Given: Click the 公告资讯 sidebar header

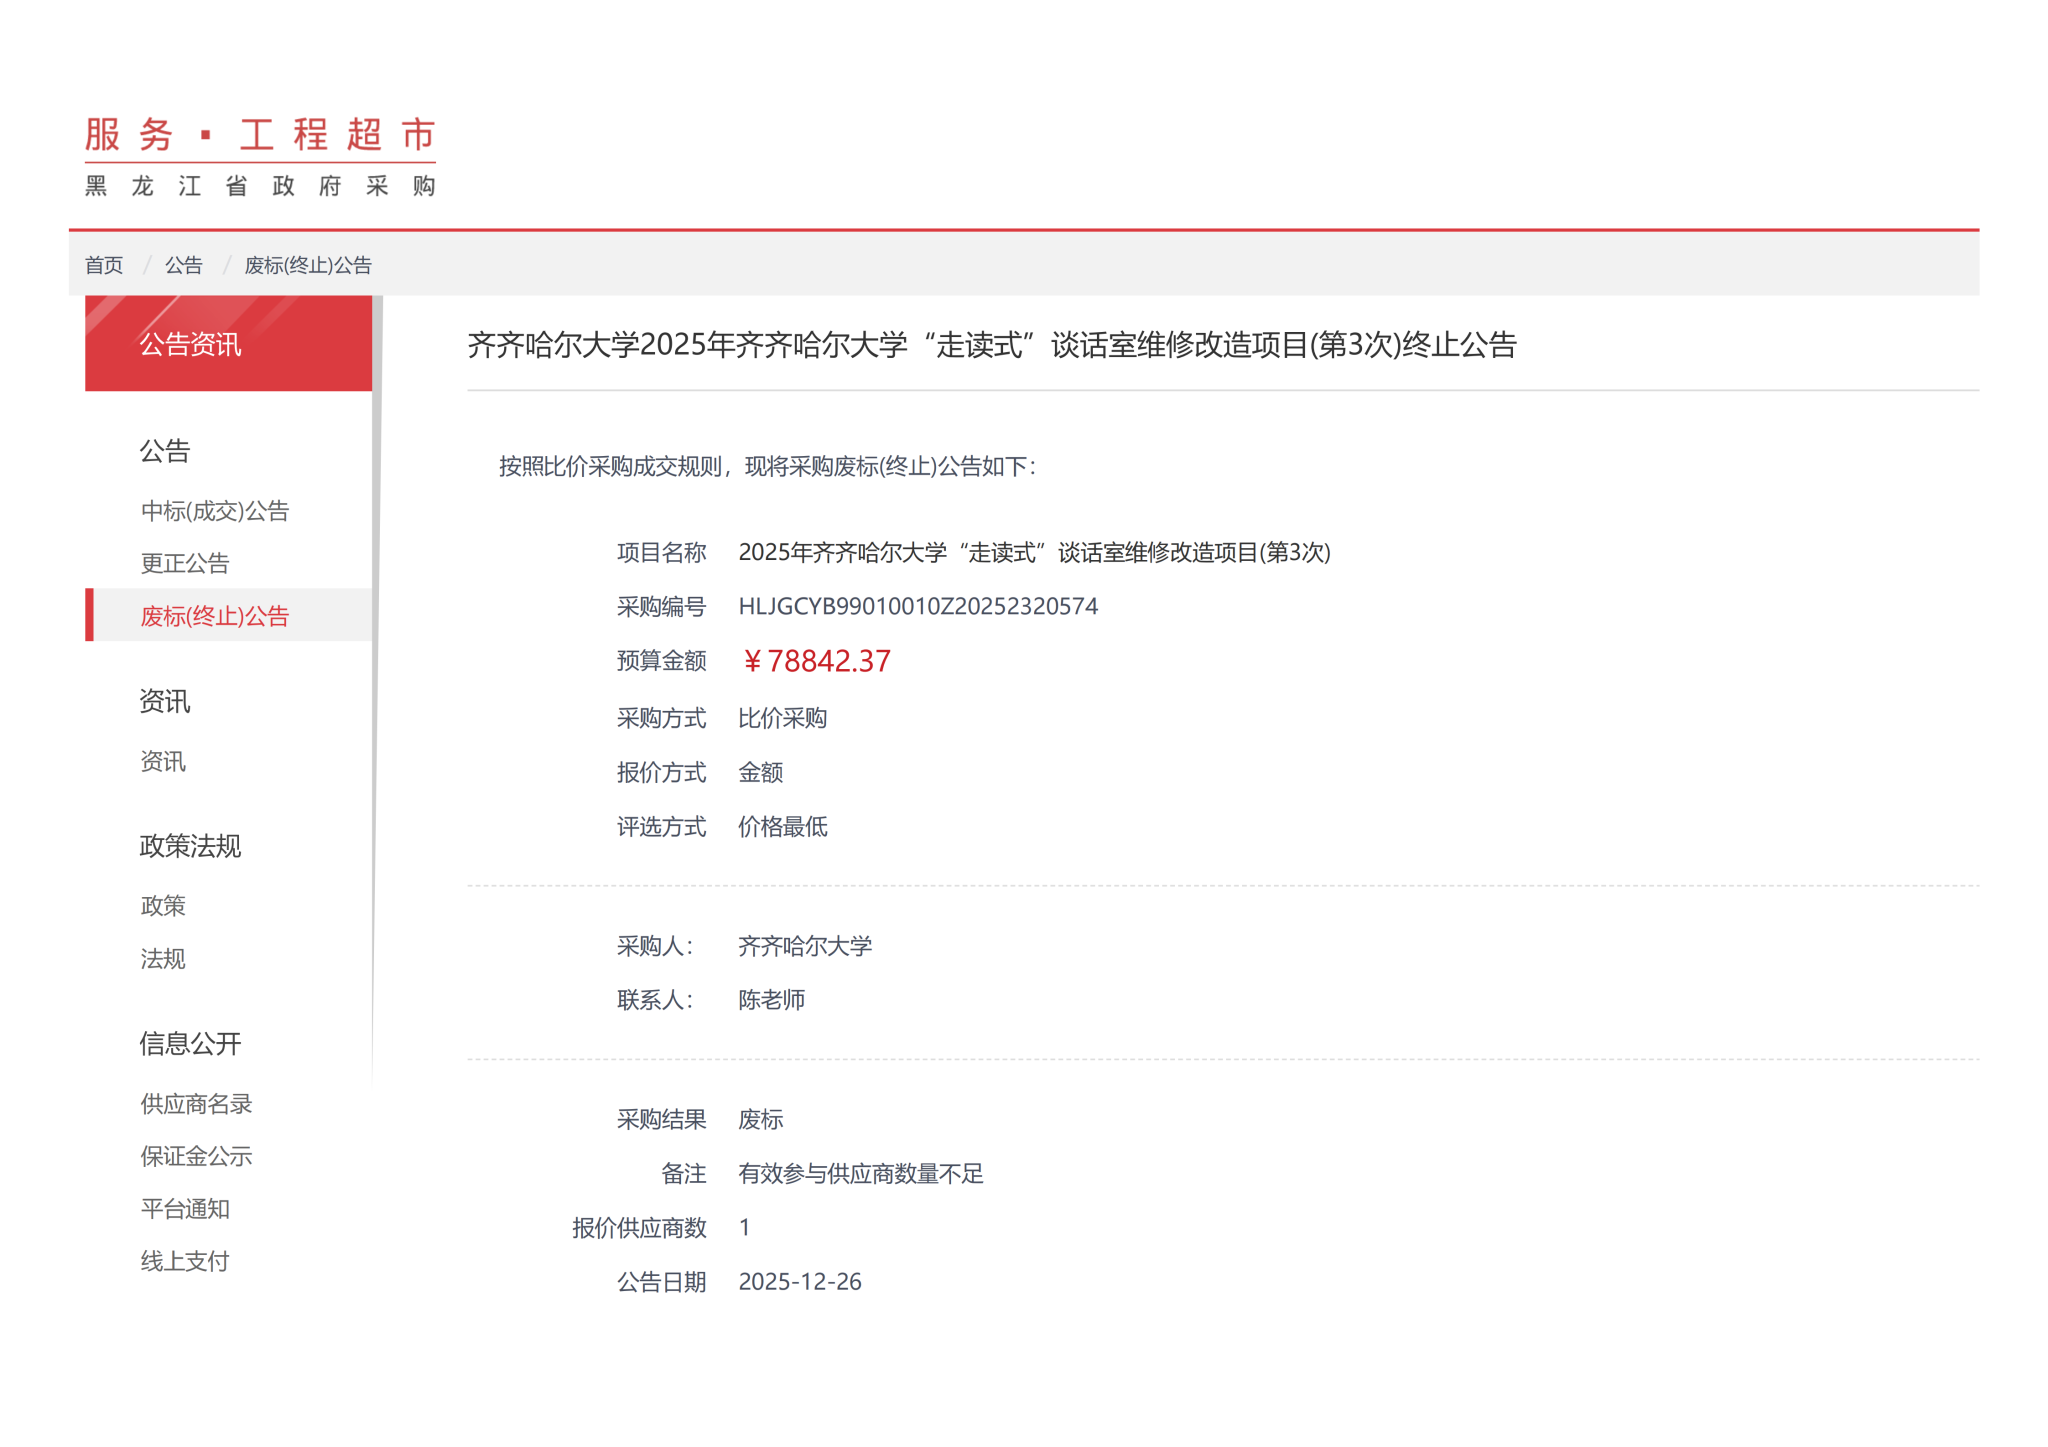Looking at the screenshot, I should coord(190,345).
